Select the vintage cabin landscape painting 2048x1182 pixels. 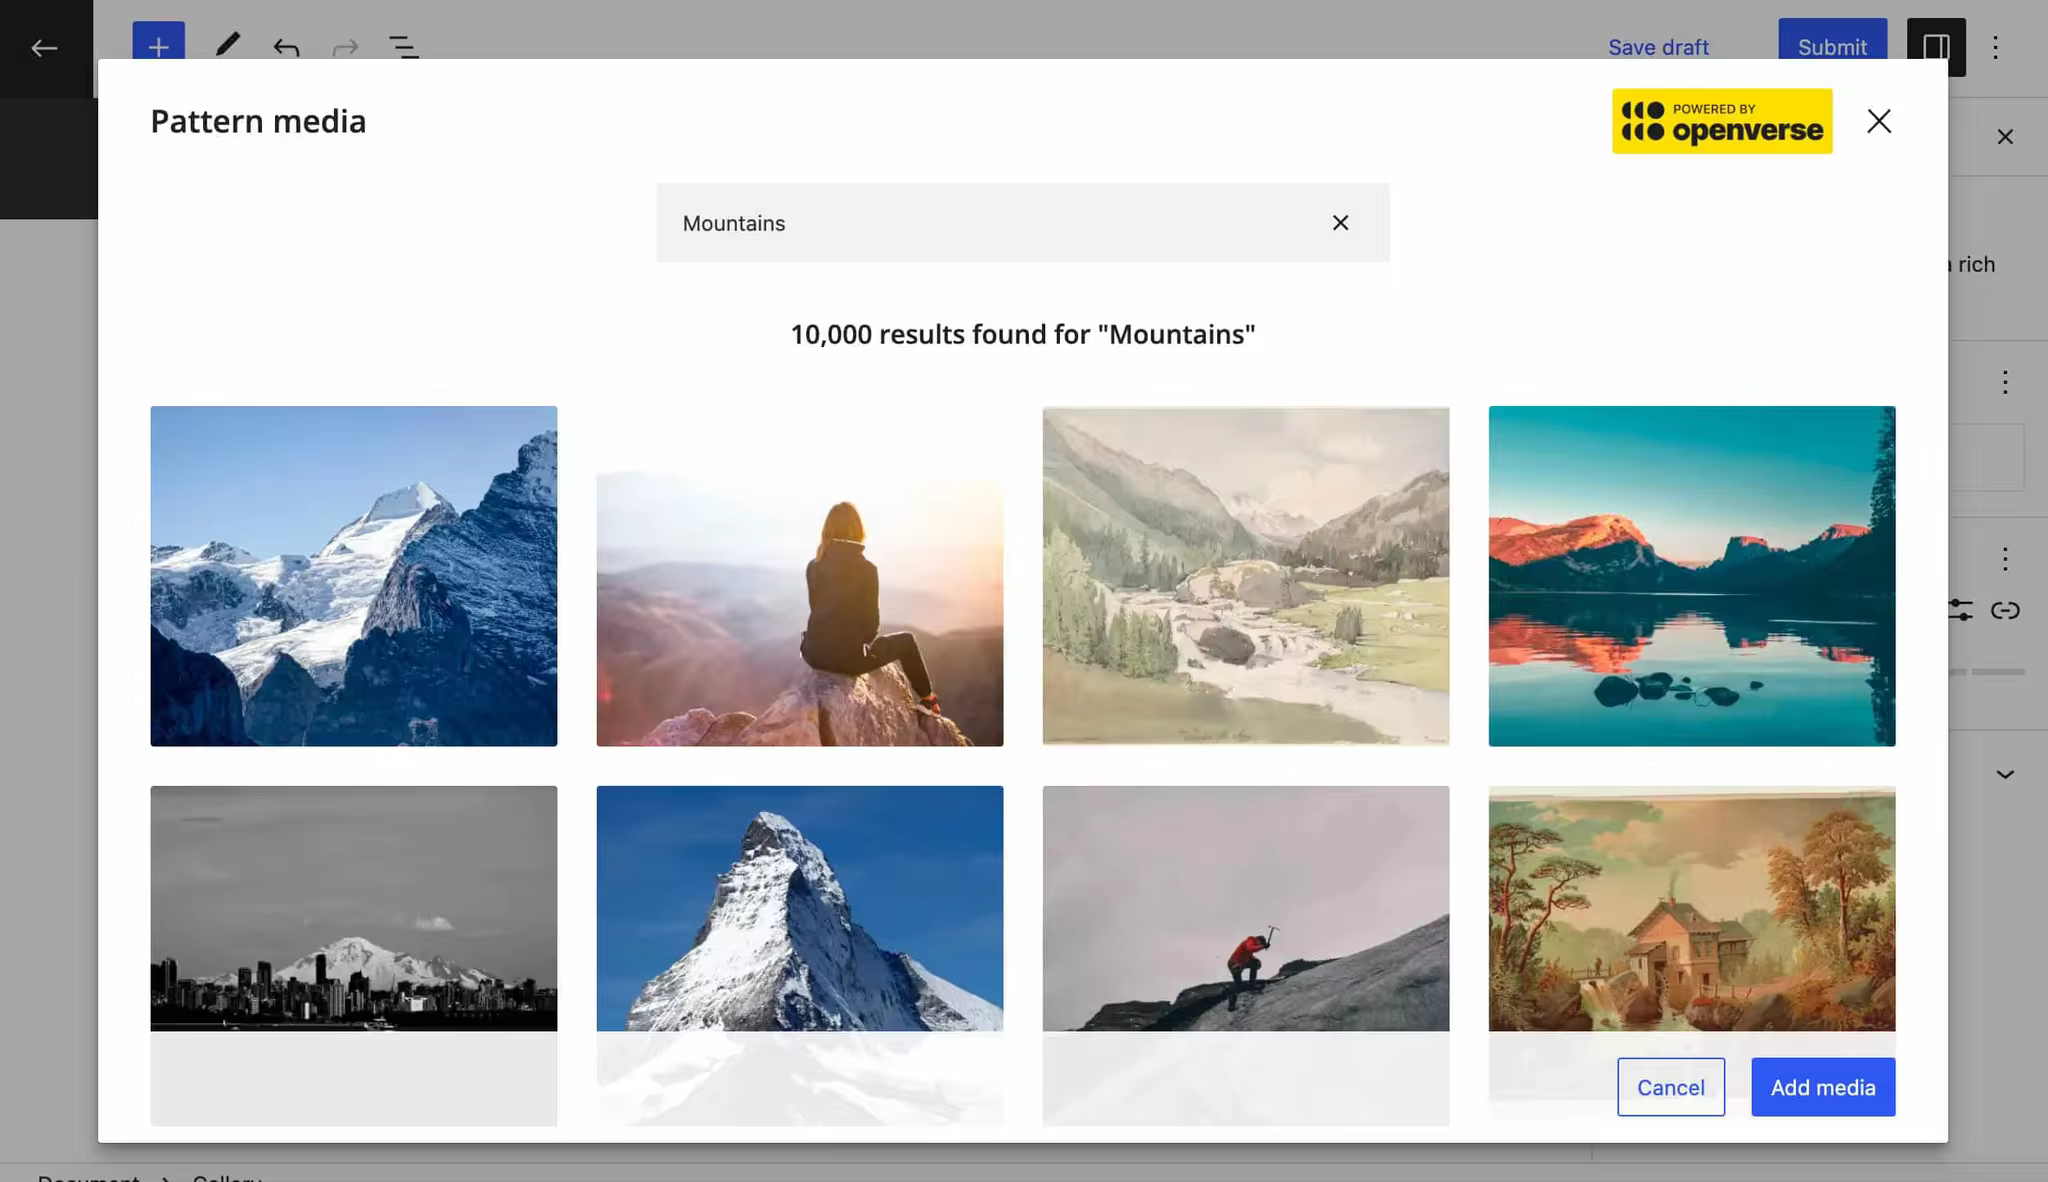tap(1691, 908)
